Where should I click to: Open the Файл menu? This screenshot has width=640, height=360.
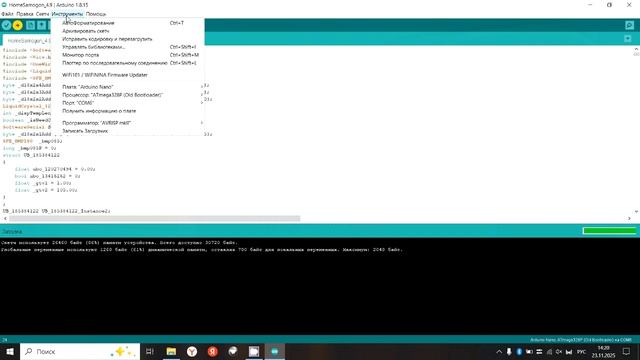pyautogui.click(x=7, y=14)
